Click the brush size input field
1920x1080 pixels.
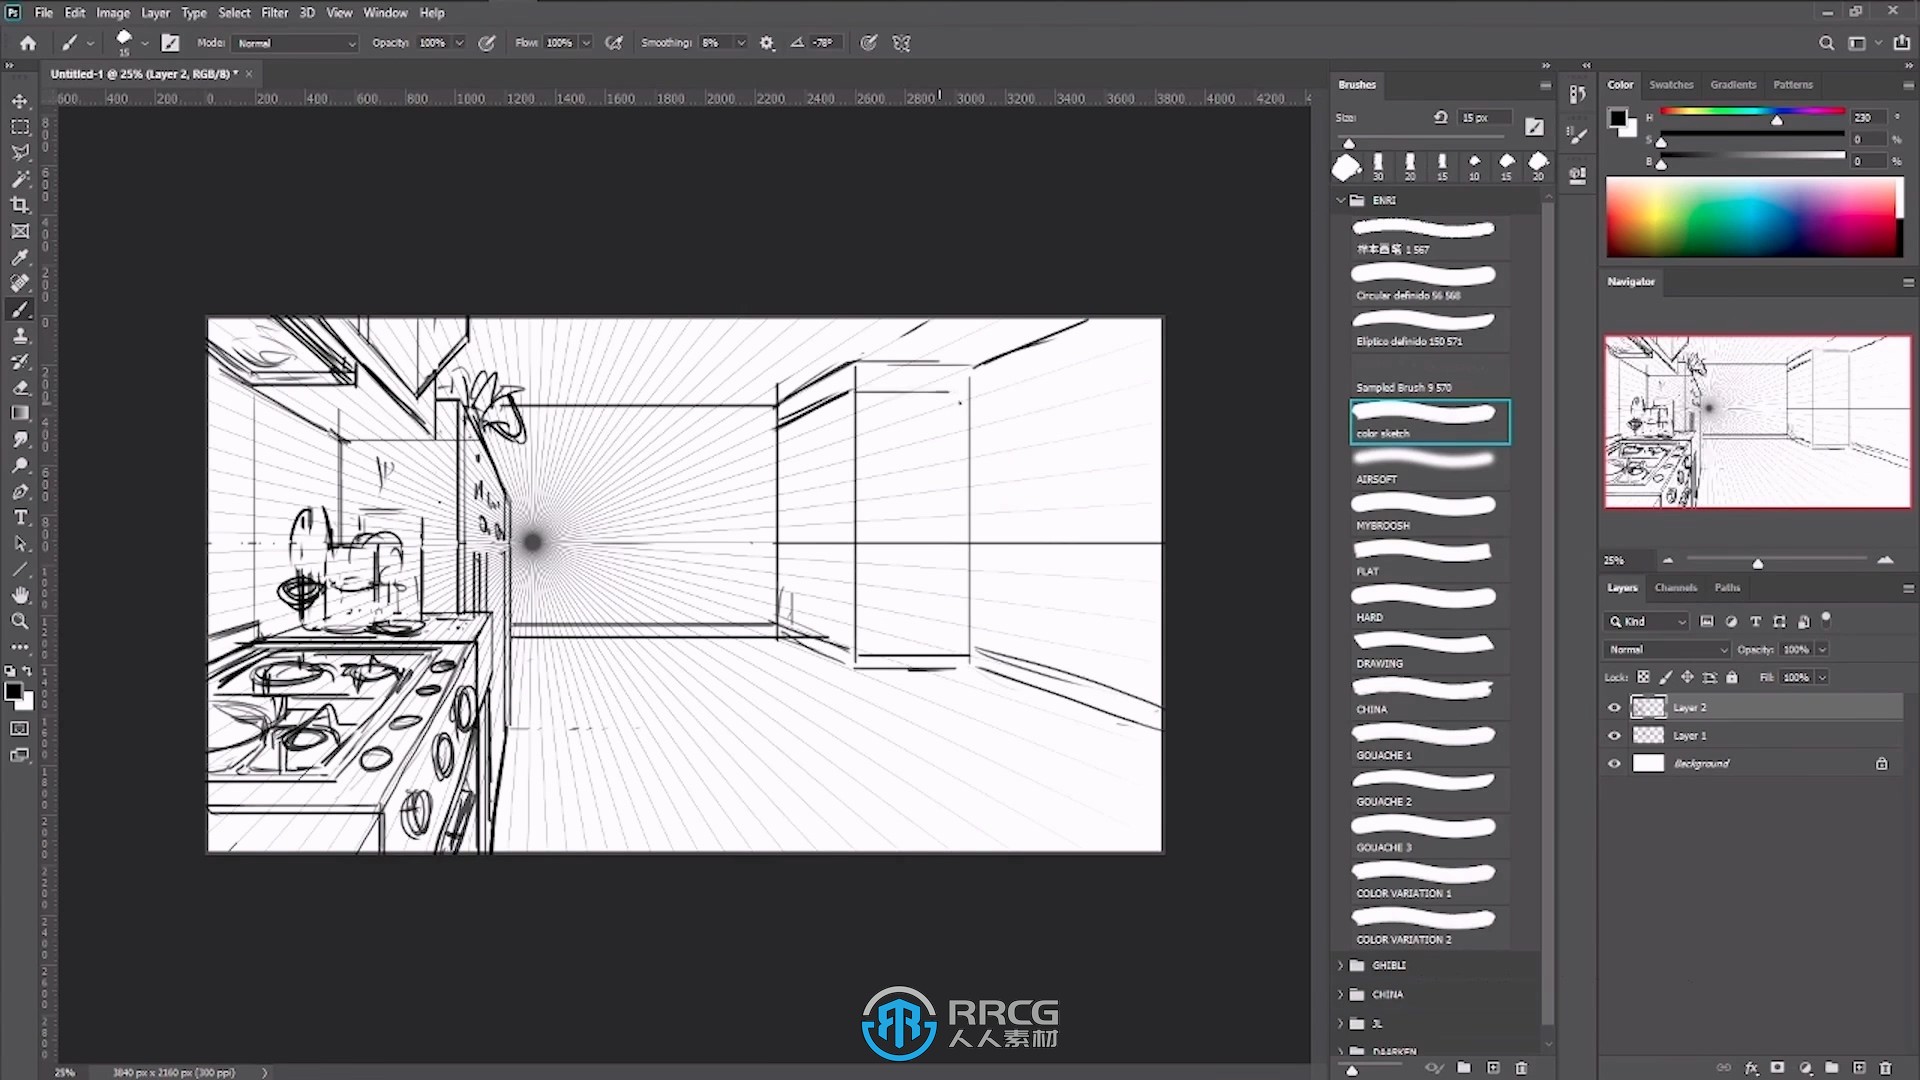point(1483,118)
